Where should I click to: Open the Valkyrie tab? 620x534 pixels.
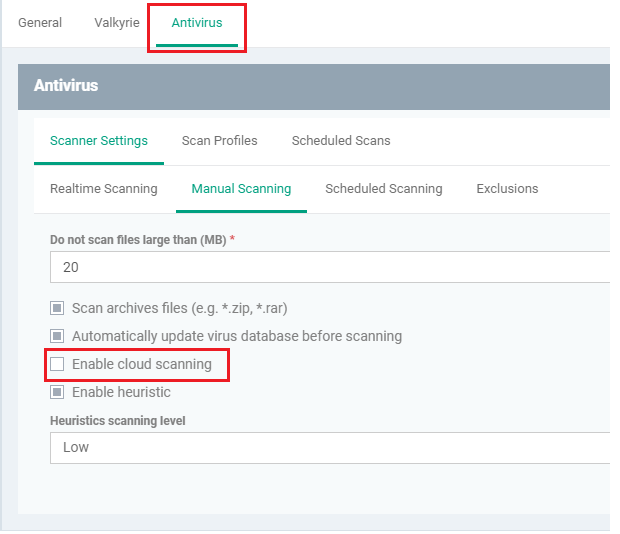pos(117,23)
